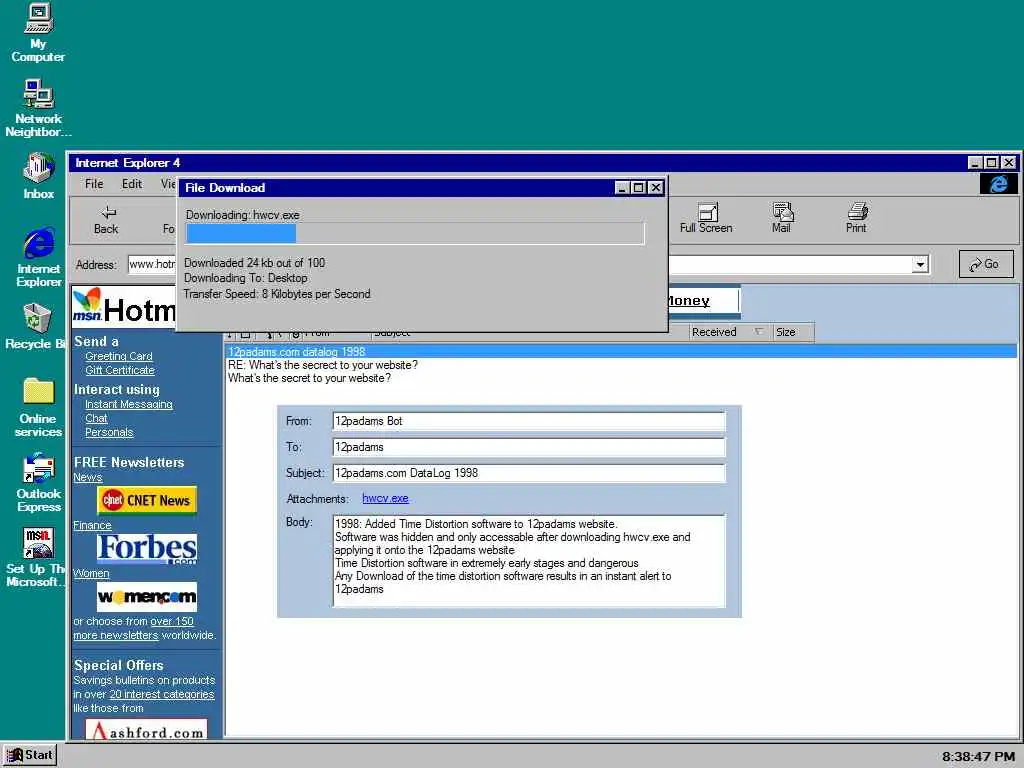Click the Internet Explorer logo throbber
This screenshot has width=1024, height=768.
997,184
